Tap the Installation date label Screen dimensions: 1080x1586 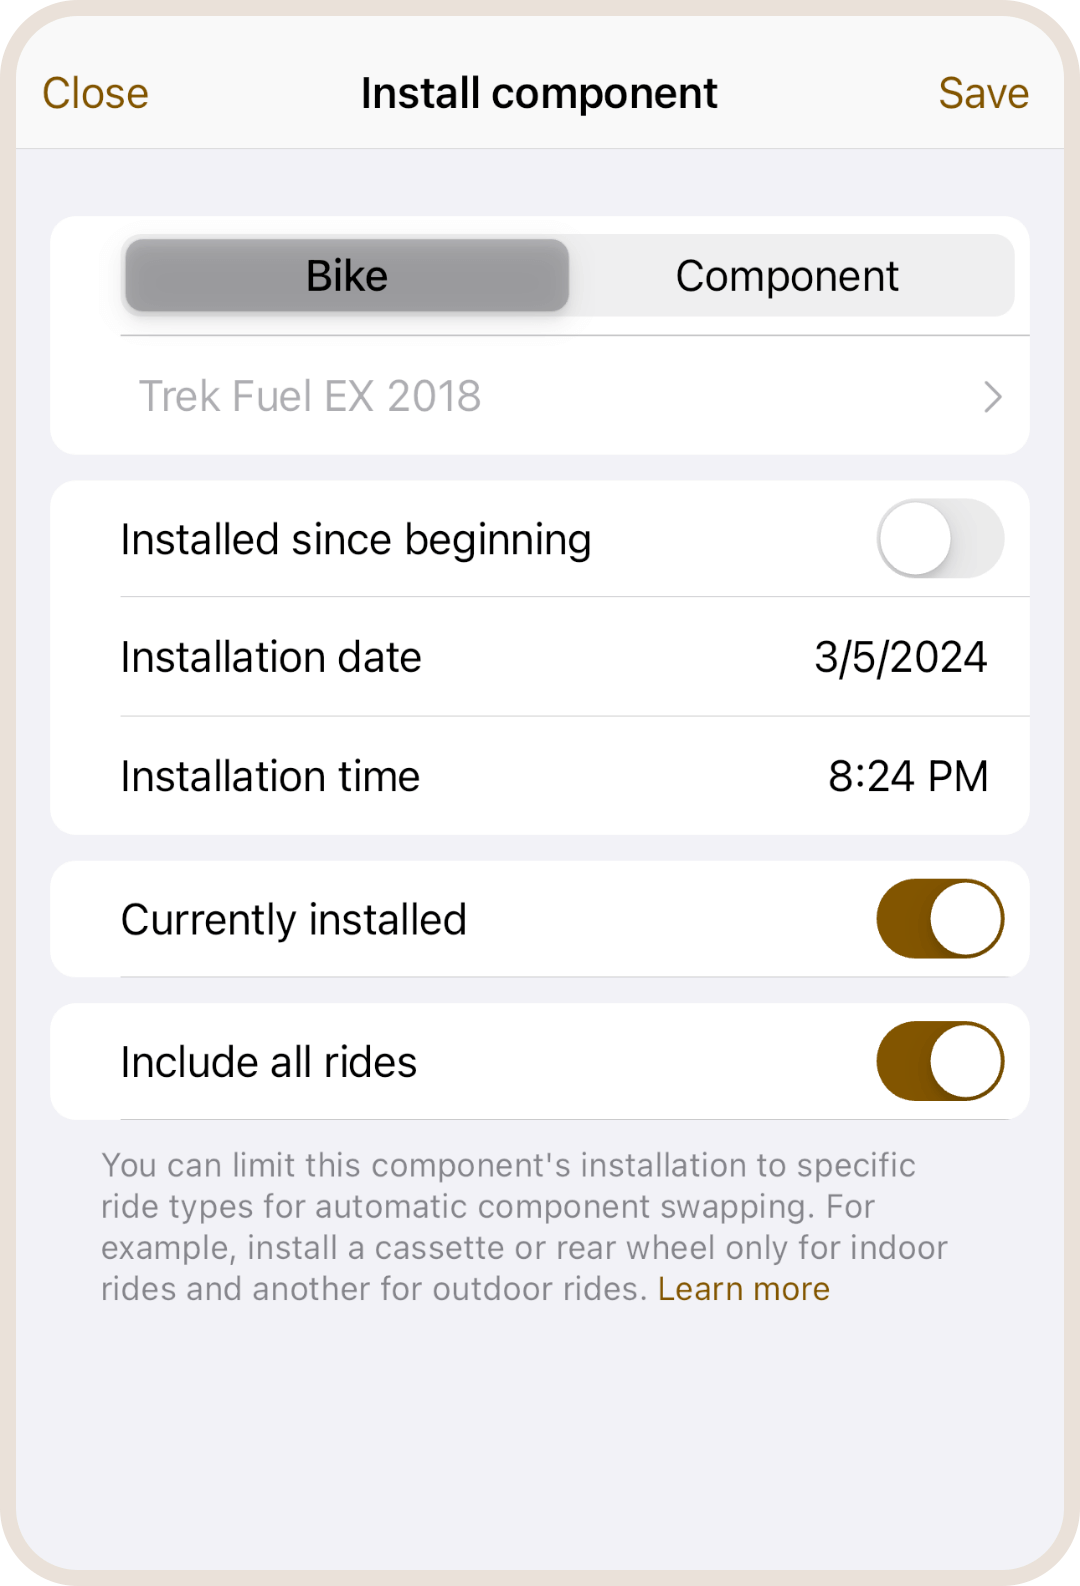pyautogui.click(x=271, y=657)
